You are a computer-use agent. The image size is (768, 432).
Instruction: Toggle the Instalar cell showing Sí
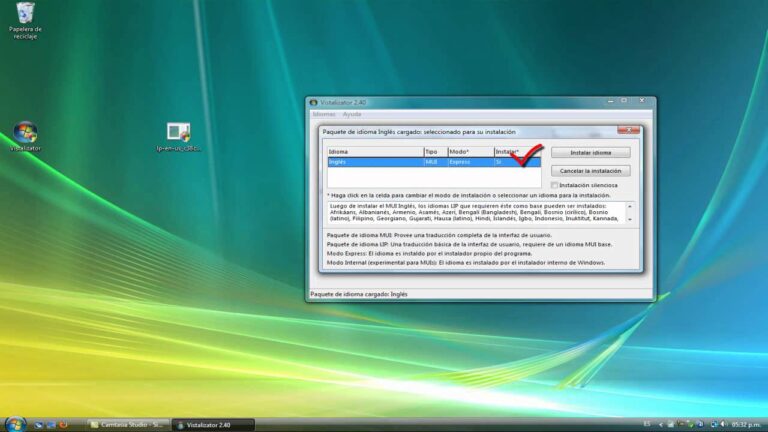pos(499,161)
